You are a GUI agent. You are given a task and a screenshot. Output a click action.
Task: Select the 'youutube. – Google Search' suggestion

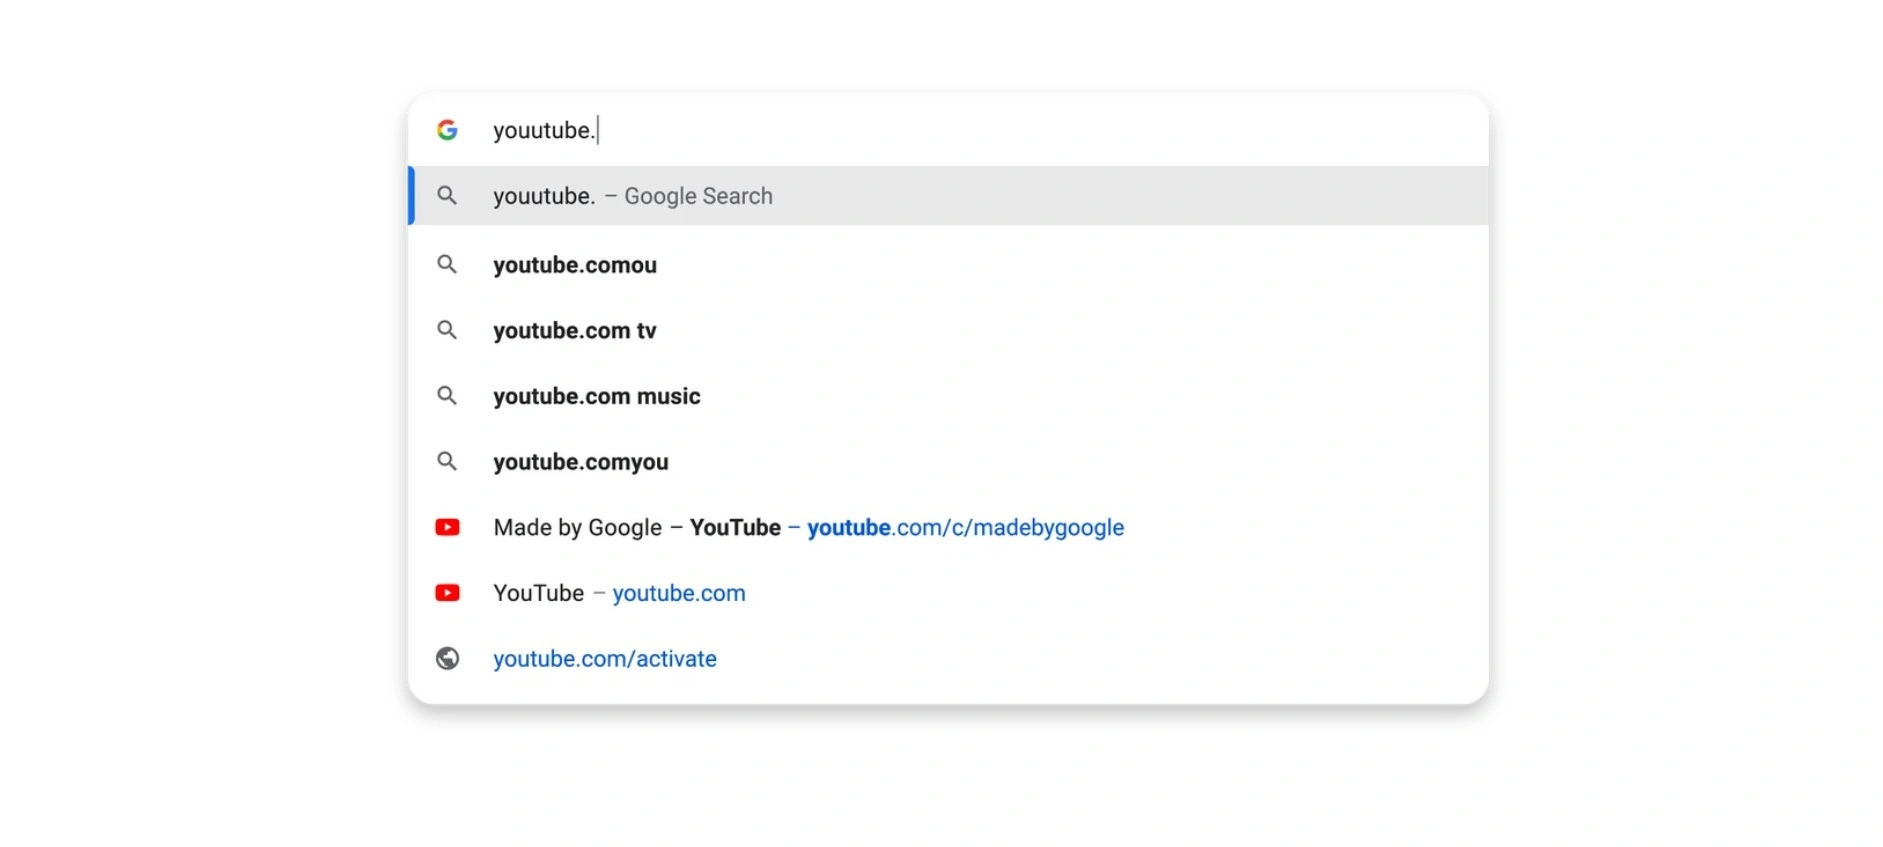click(948, 196)
